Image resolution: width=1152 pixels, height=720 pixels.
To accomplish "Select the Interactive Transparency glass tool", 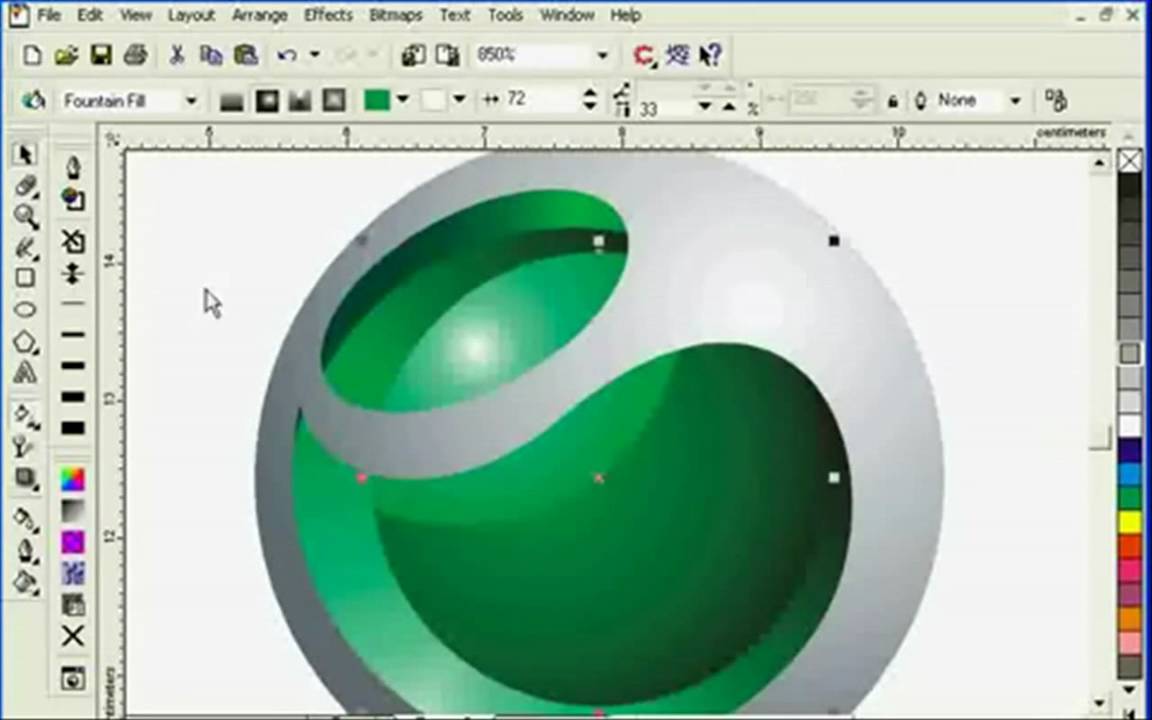I will [x=25, y=446].
